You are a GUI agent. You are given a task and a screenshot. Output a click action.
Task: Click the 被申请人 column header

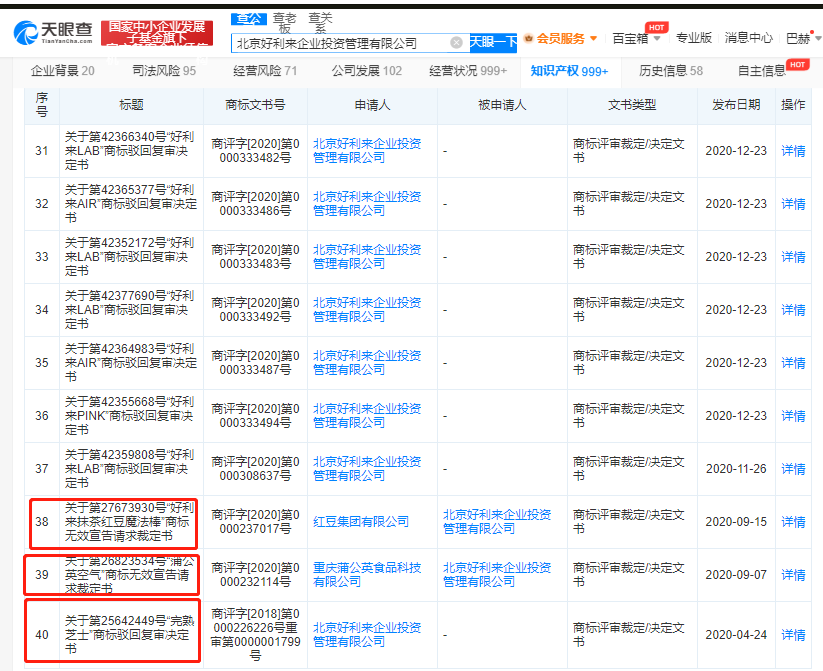[502, 105]
